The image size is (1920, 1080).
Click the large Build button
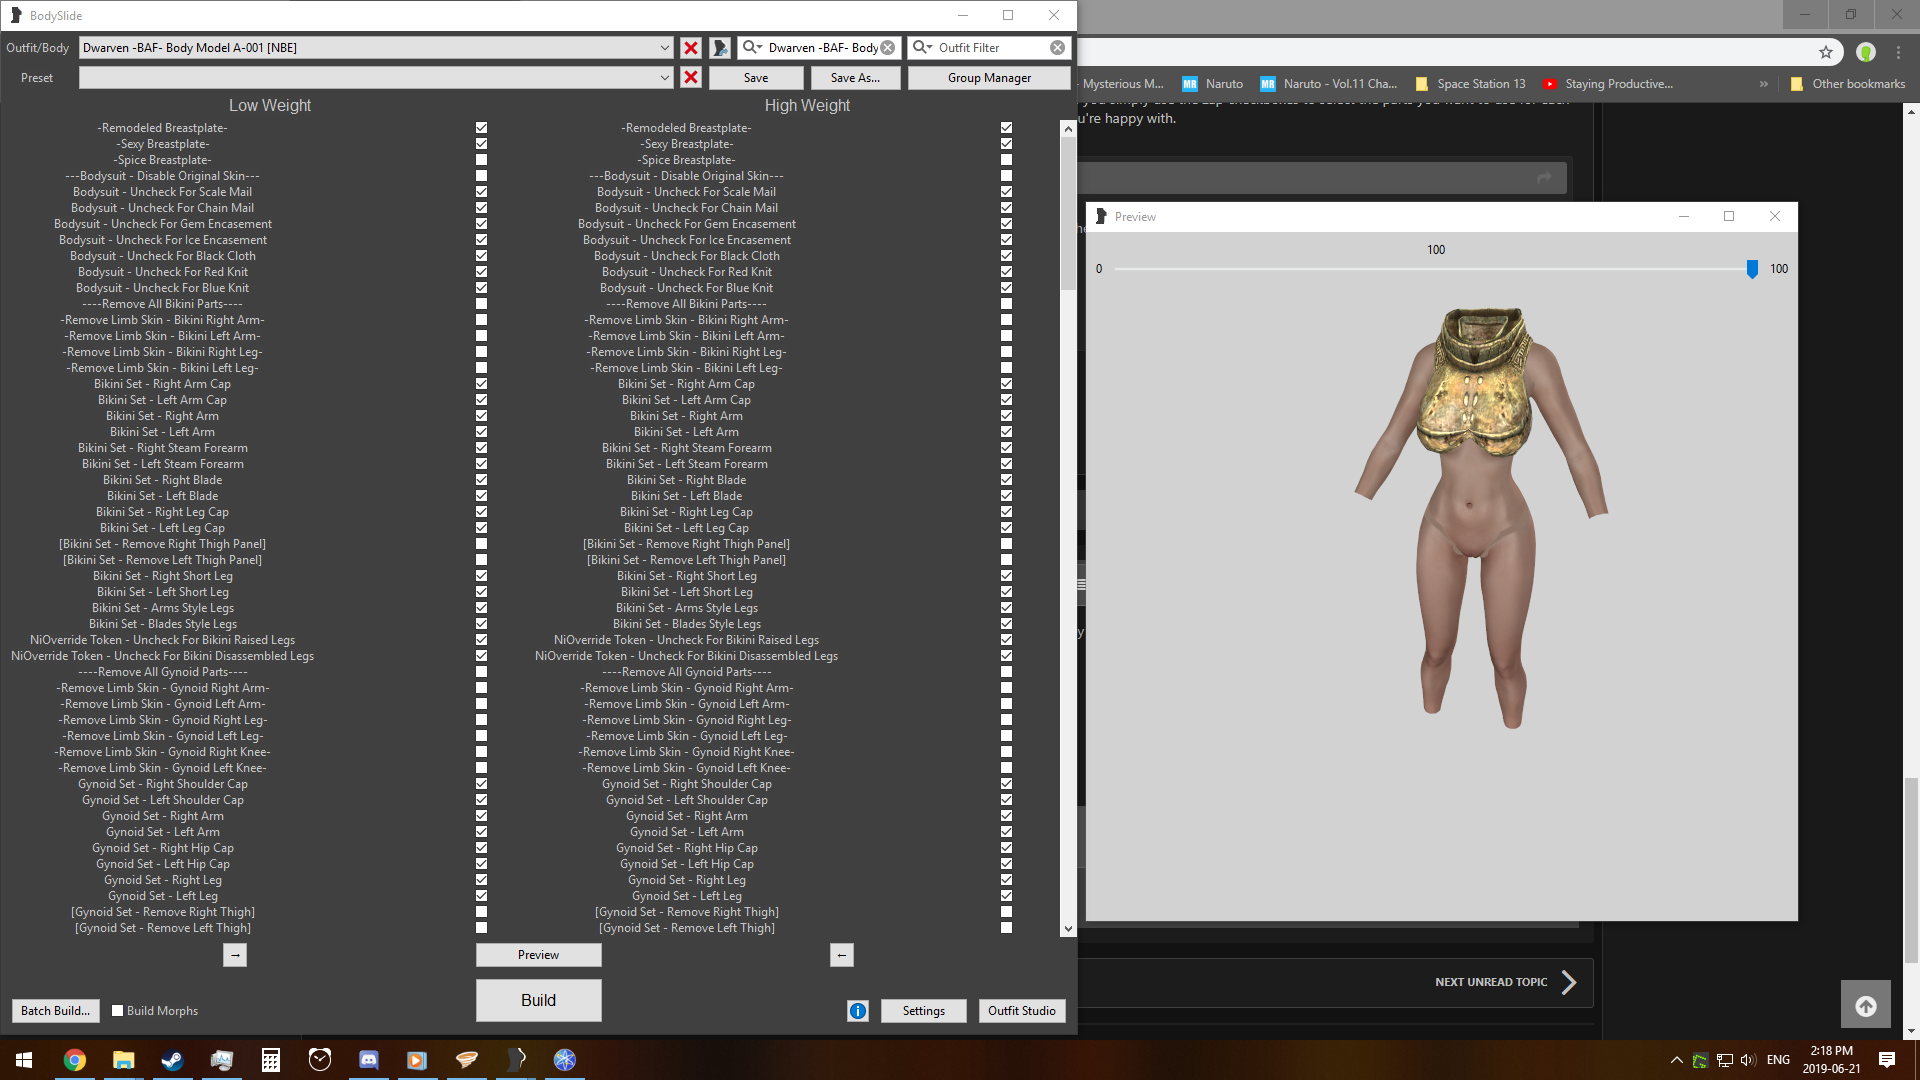click(x=538, y=1000)
